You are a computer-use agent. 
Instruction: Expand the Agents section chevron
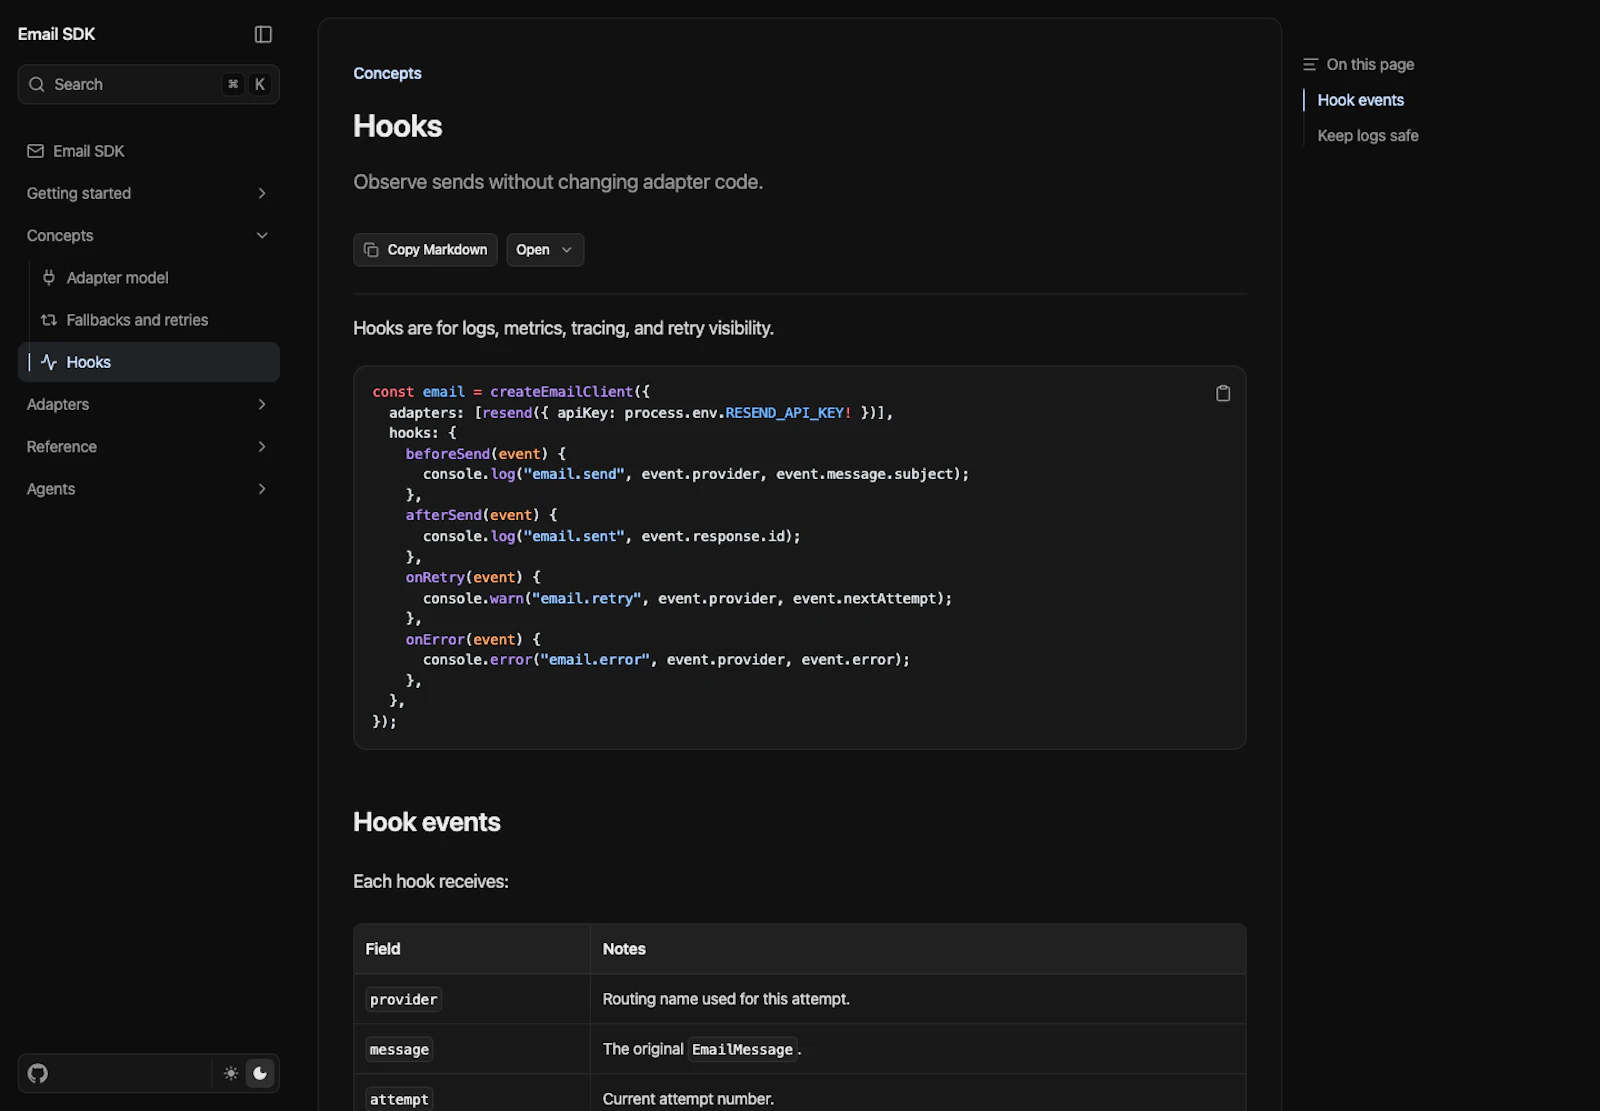pos(262,489)
